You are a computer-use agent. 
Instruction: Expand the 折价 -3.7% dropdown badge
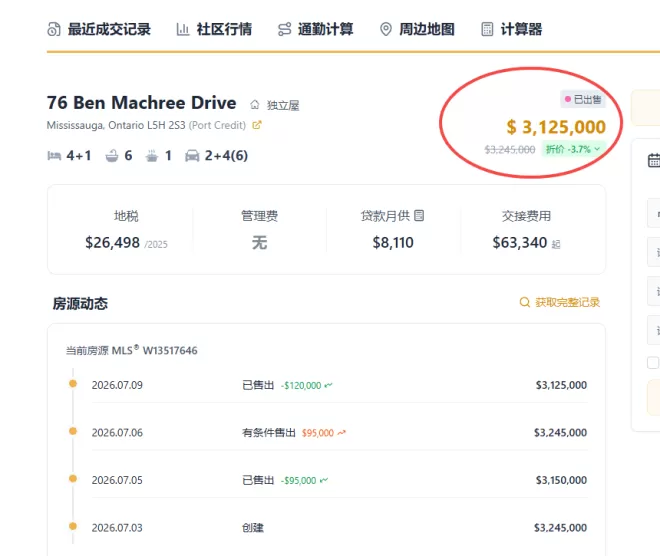pyautogui.click(x=574, y=149)
